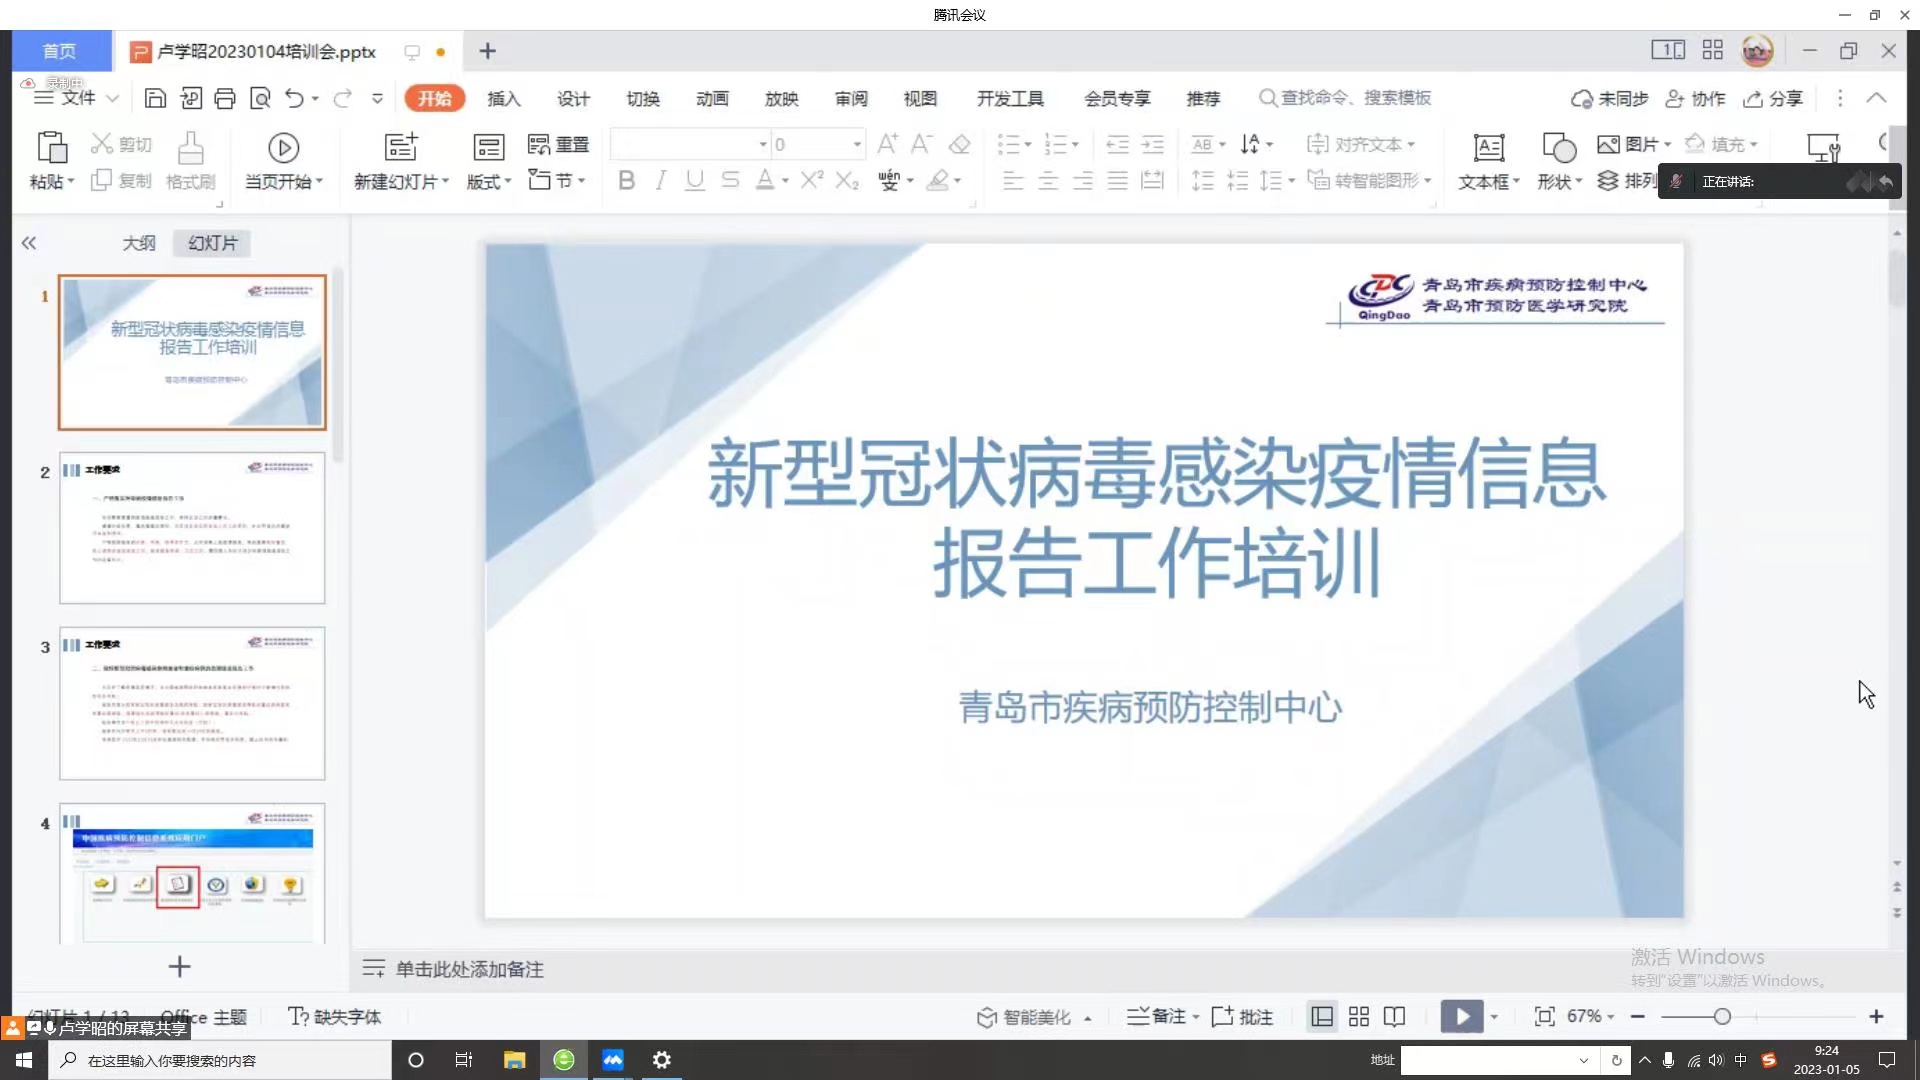Open the Insert (插入) ribbon tab
Viewport: 1920px width, 1080px height.
[504, 98]
